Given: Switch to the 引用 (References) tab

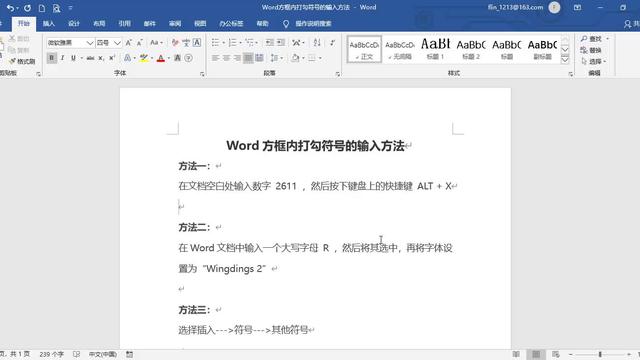Looking at the screenshot, I should (x=124, y=24).
